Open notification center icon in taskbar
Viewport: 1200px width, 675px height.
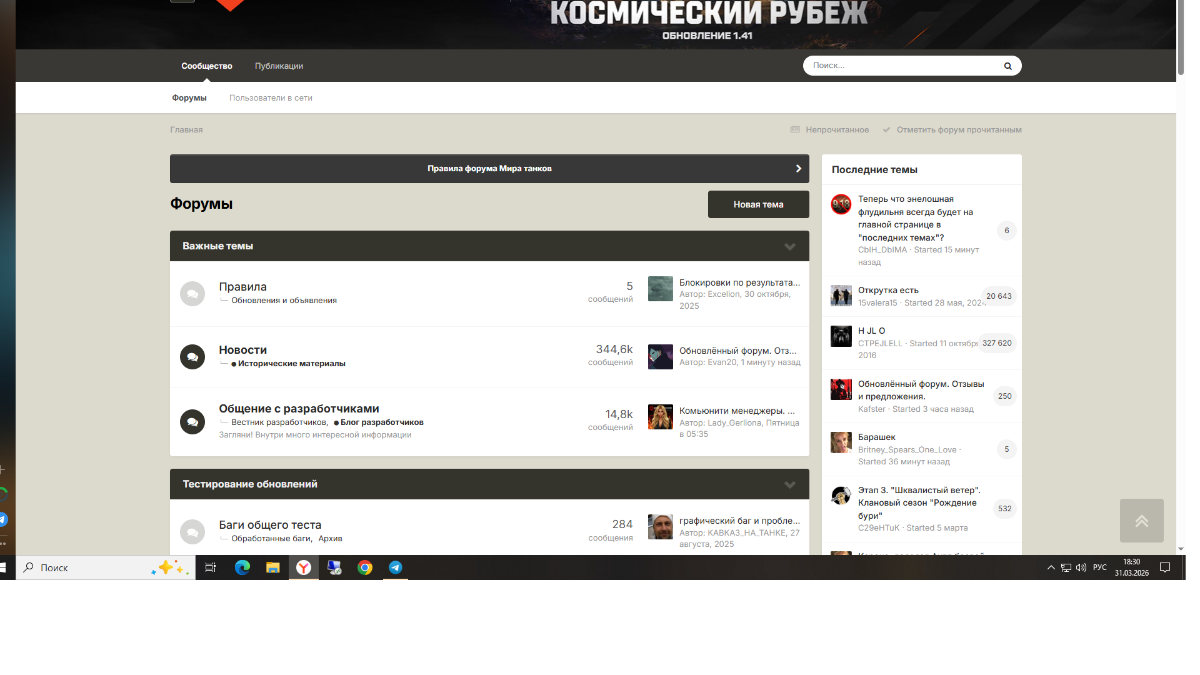tap(1167, 567)
